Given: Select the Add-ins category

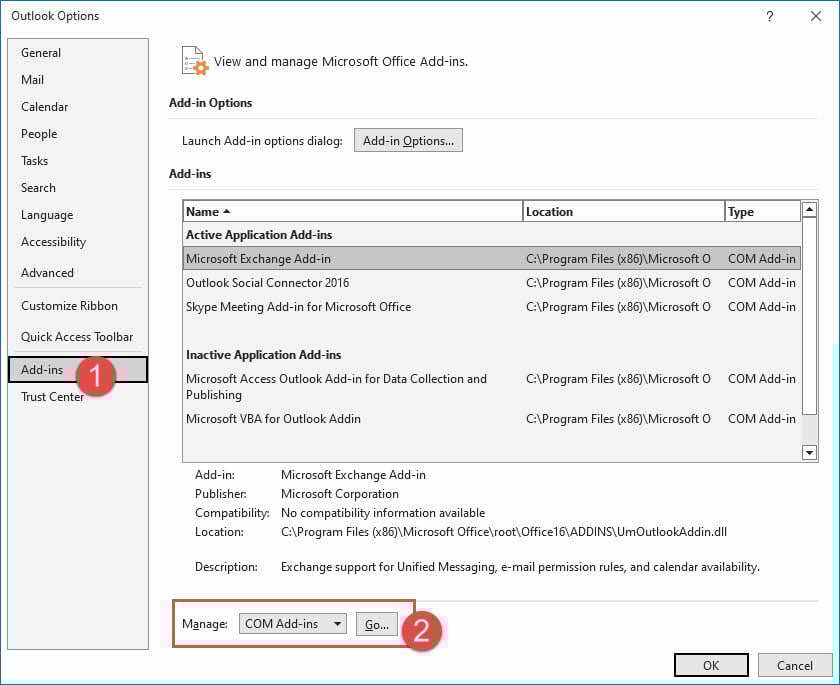Looking at the screenshot, I should click(78, 370).
